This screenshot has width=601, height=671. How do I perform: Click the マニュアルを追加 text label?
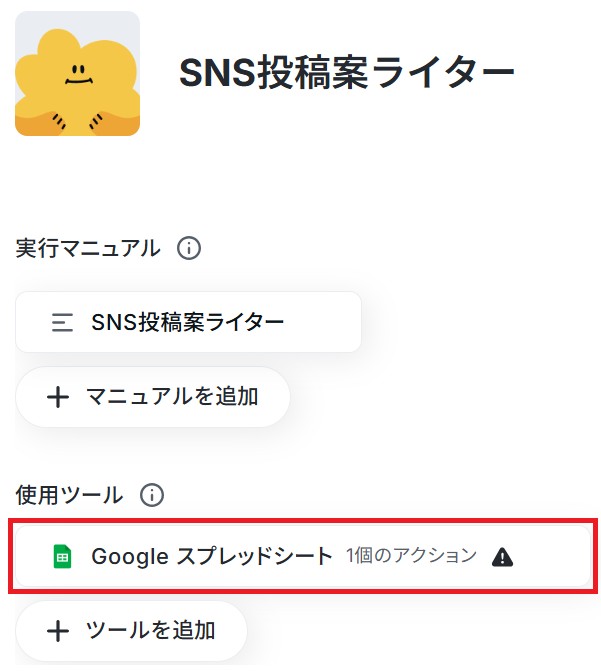click(x=172, y=397)
